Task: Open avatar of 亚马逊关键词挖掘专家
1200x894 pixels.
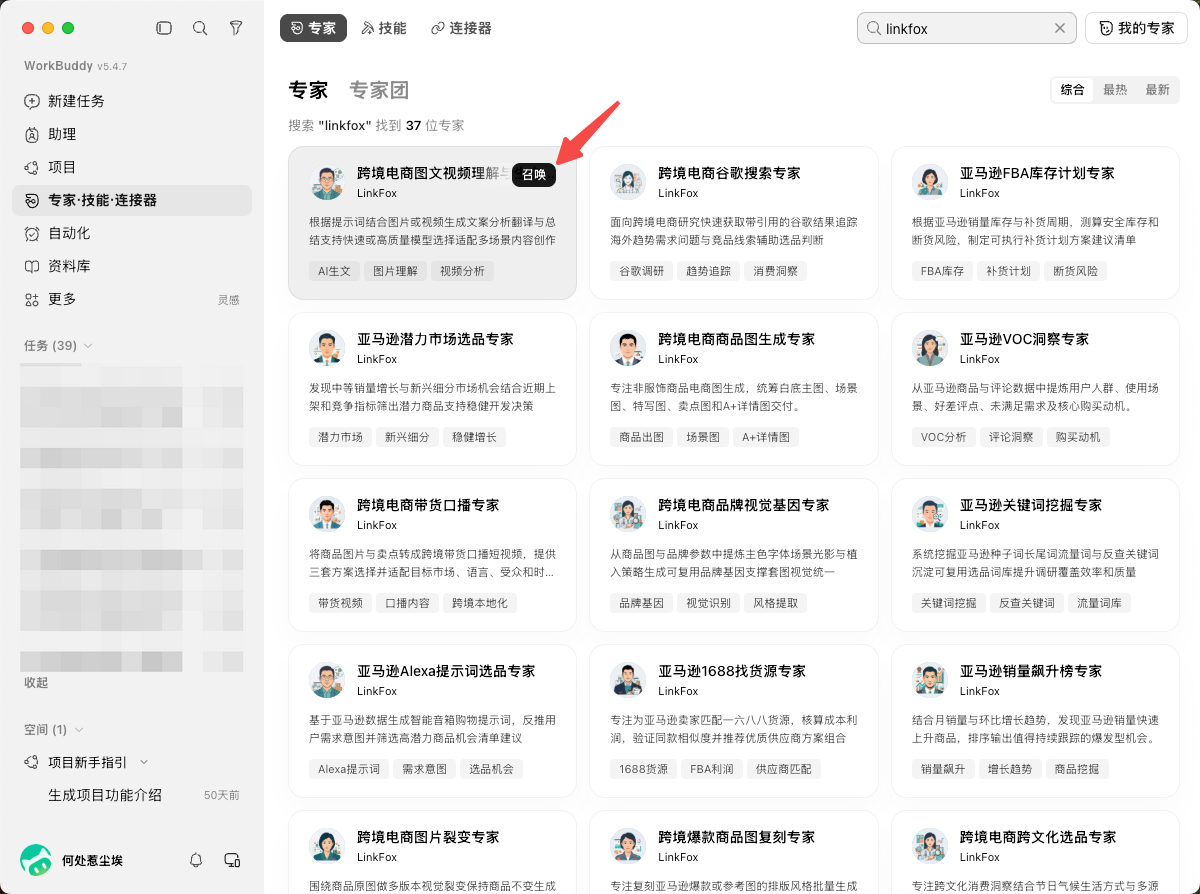Action: click(x=930, y=514)
